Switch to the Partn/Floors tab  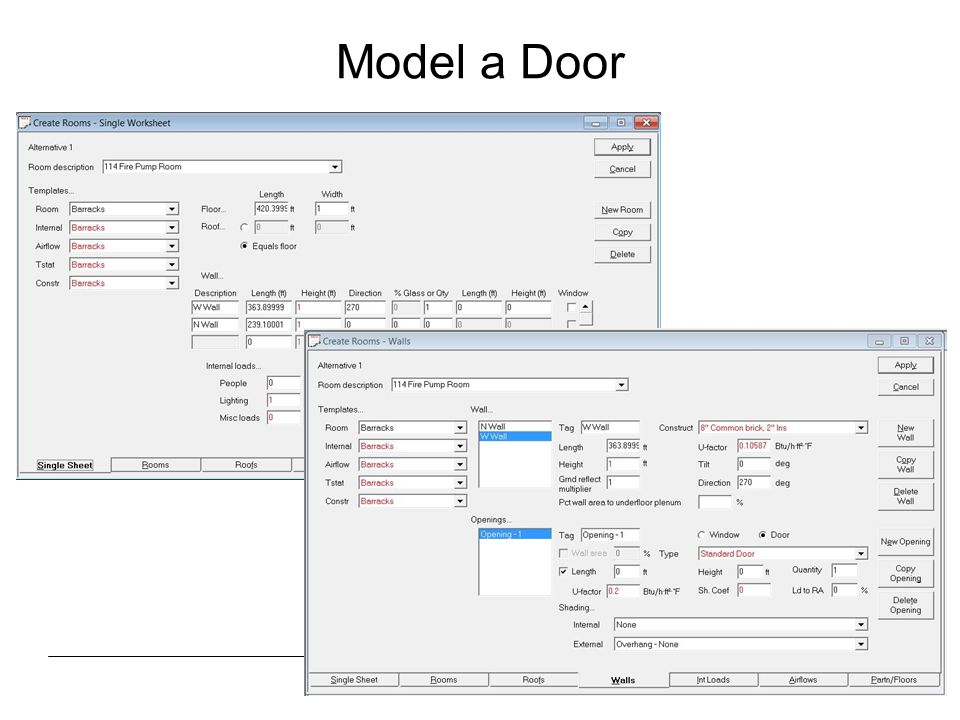[894, 680]
